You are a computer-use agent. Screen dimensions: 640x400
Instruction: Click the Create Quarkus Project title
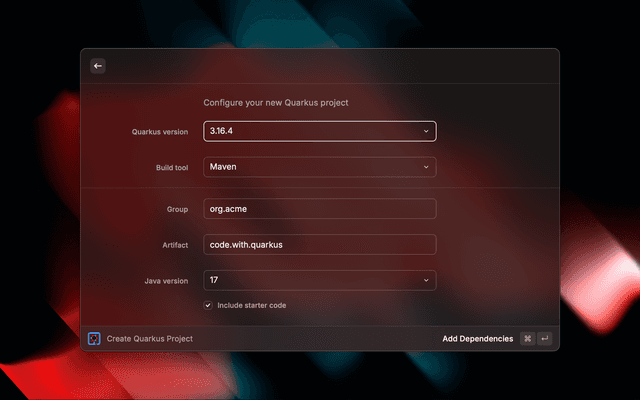pos(150,339)
